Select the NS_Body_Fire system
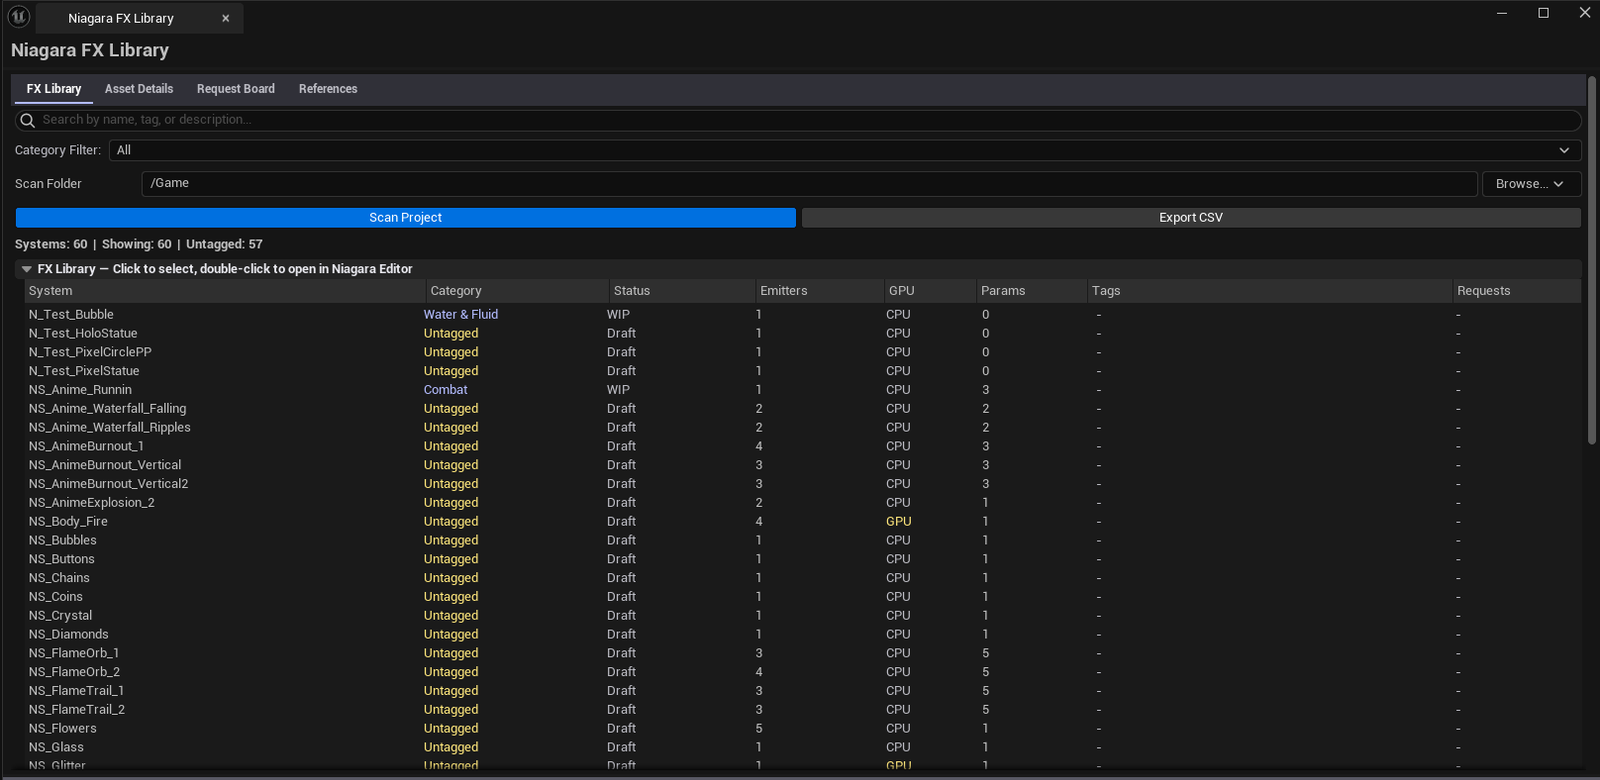Viewport: 1600px width, 780px height. tap(803, 522)
